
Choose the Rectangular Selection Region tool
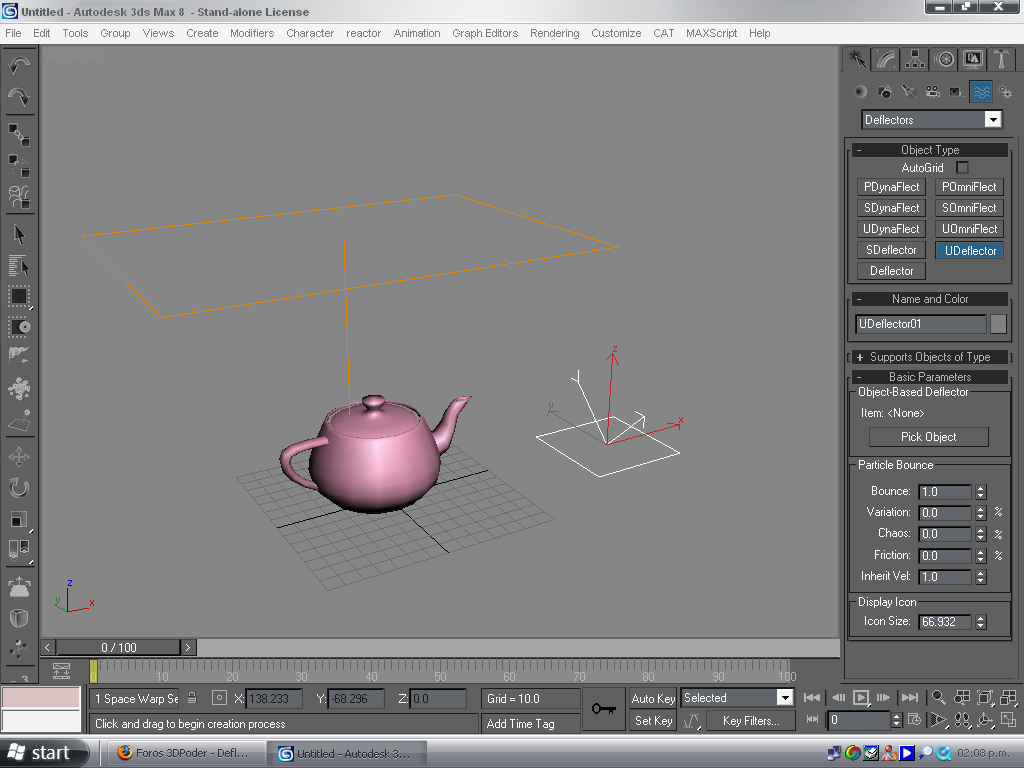click(x=19, y=296)
